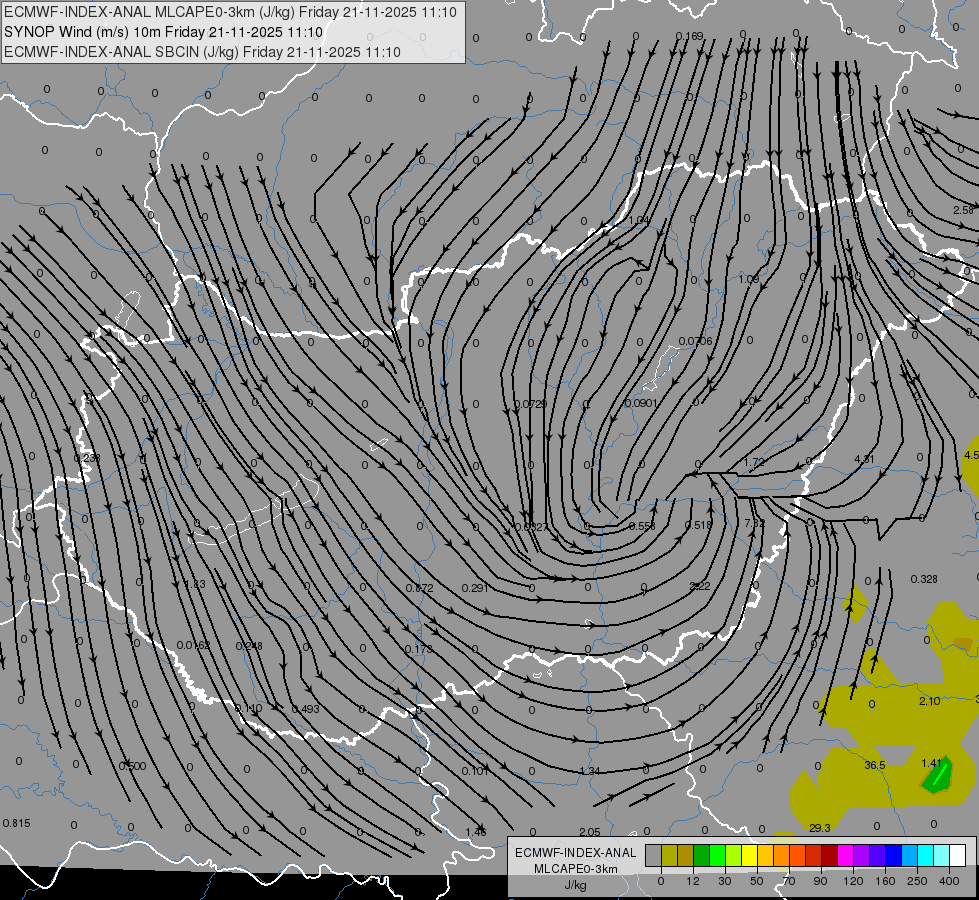Image resolution: width=979 pixels, height=900 pixels.
Task: Click the map value 36.5
Action: point(875,765)
